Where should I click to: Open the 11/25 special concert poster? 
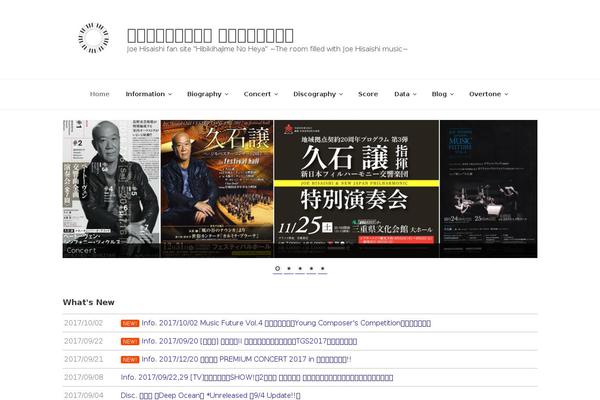point(357,189)
